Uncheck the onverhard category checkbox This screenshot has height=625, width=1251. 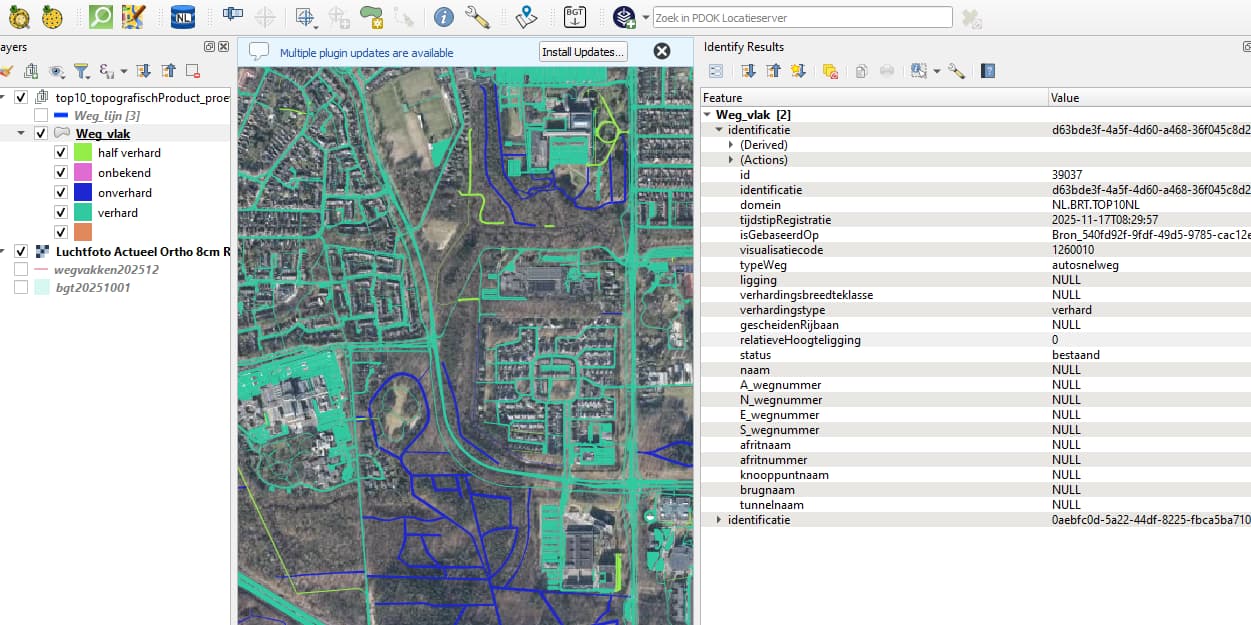coord(61,192)
